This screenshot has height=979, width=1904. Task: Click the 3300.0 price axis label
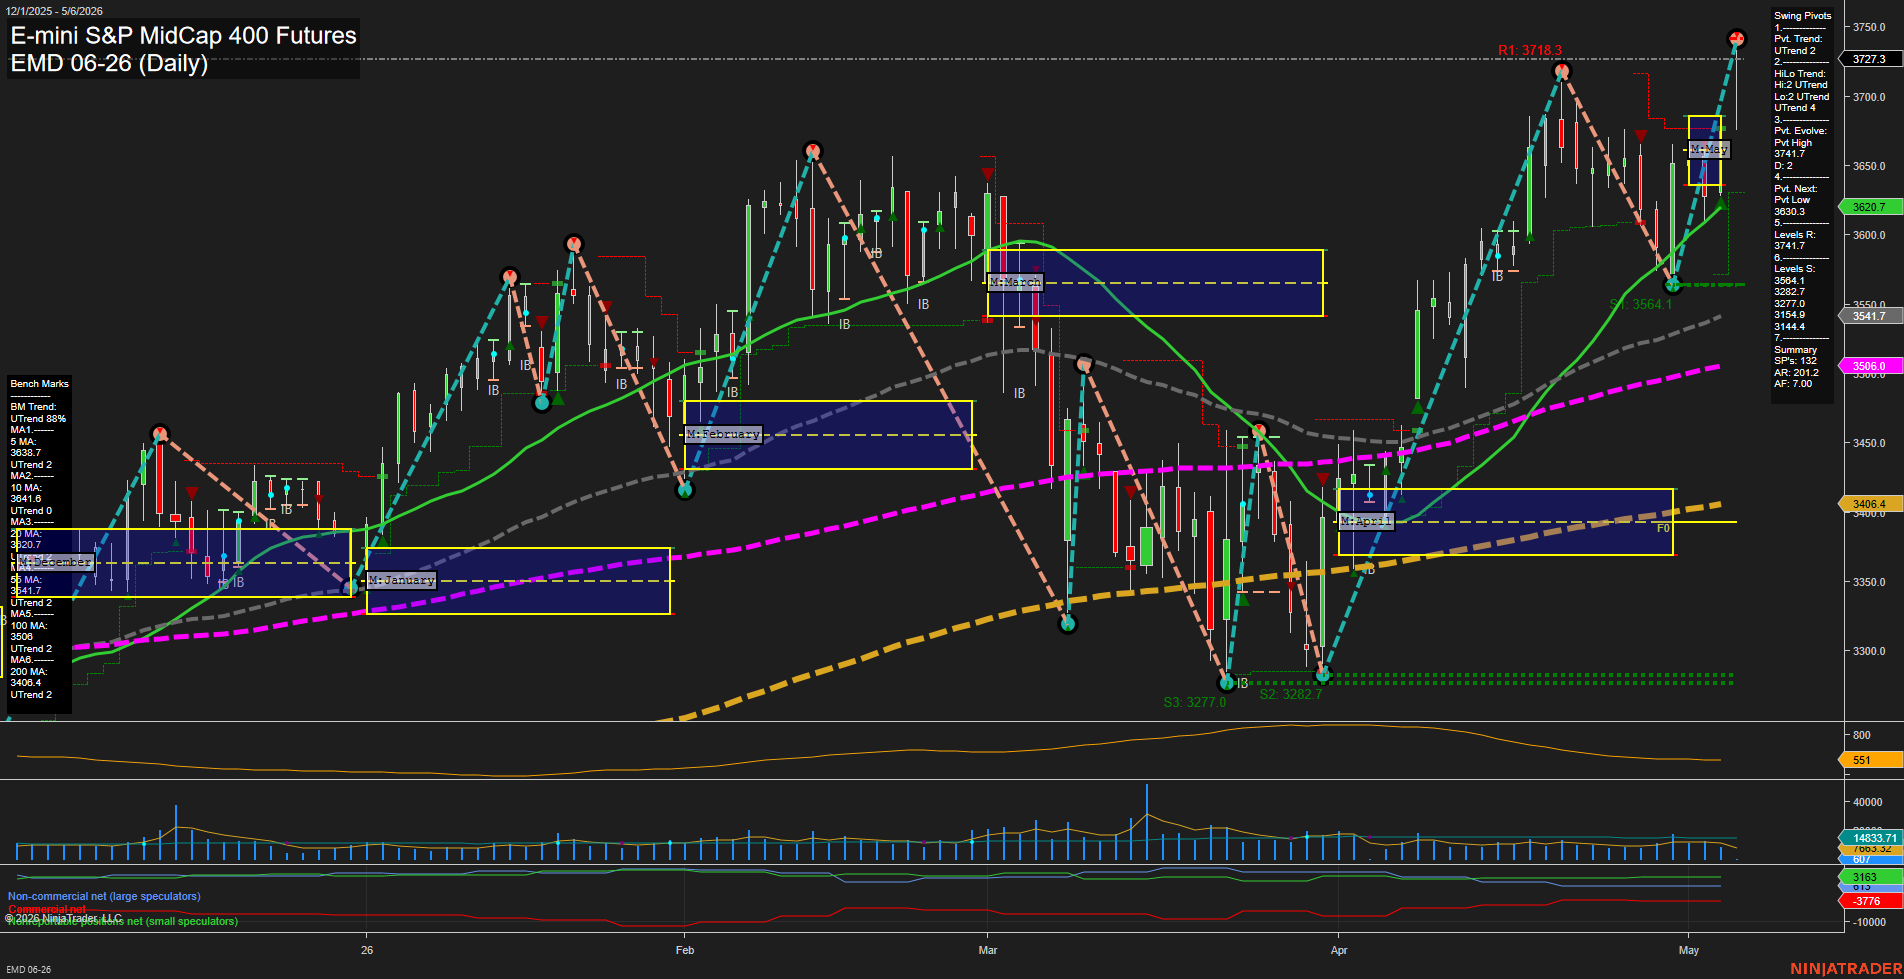click(1869, 651)
